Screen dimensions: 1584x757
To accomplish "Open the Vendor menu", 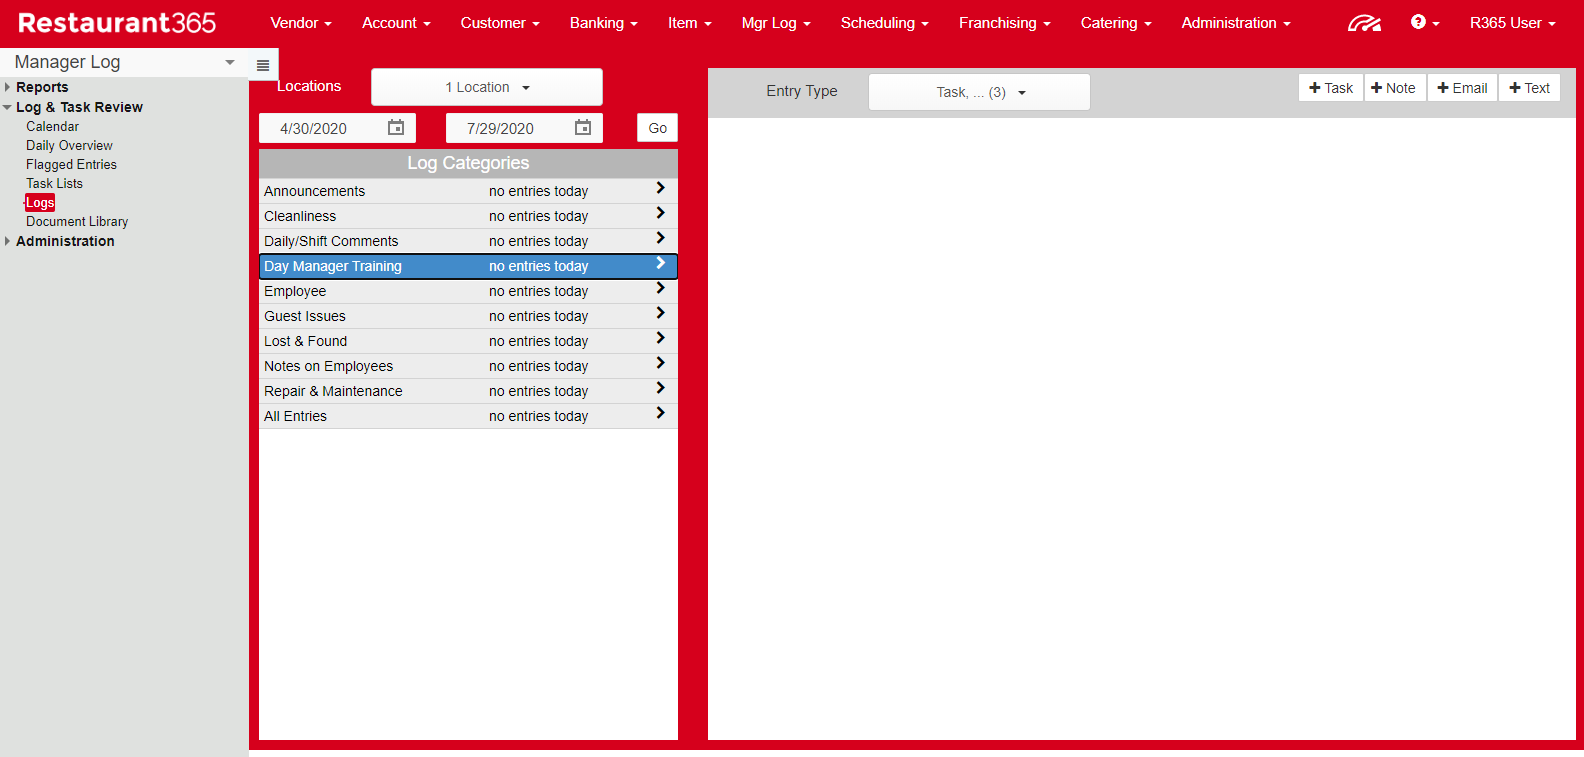I will 301,23.
